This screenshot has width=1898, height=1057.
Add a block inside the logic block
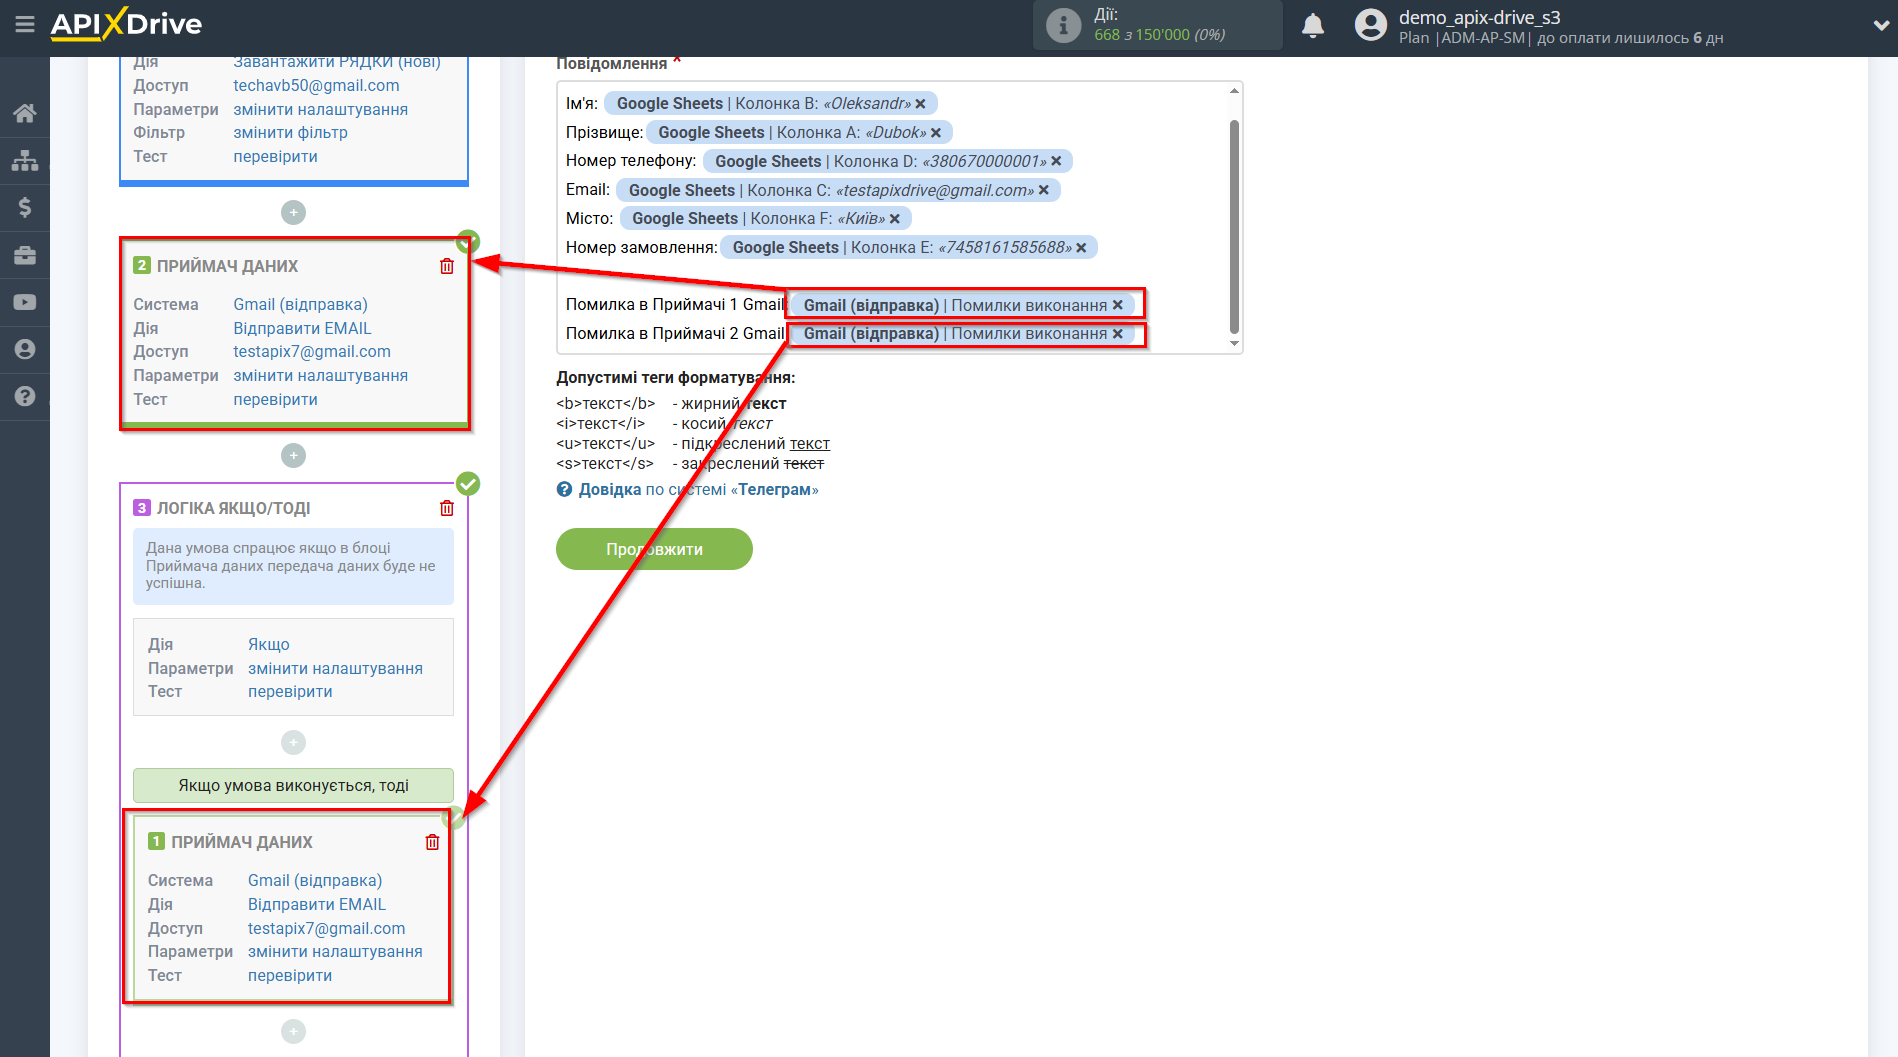[293, 742]
